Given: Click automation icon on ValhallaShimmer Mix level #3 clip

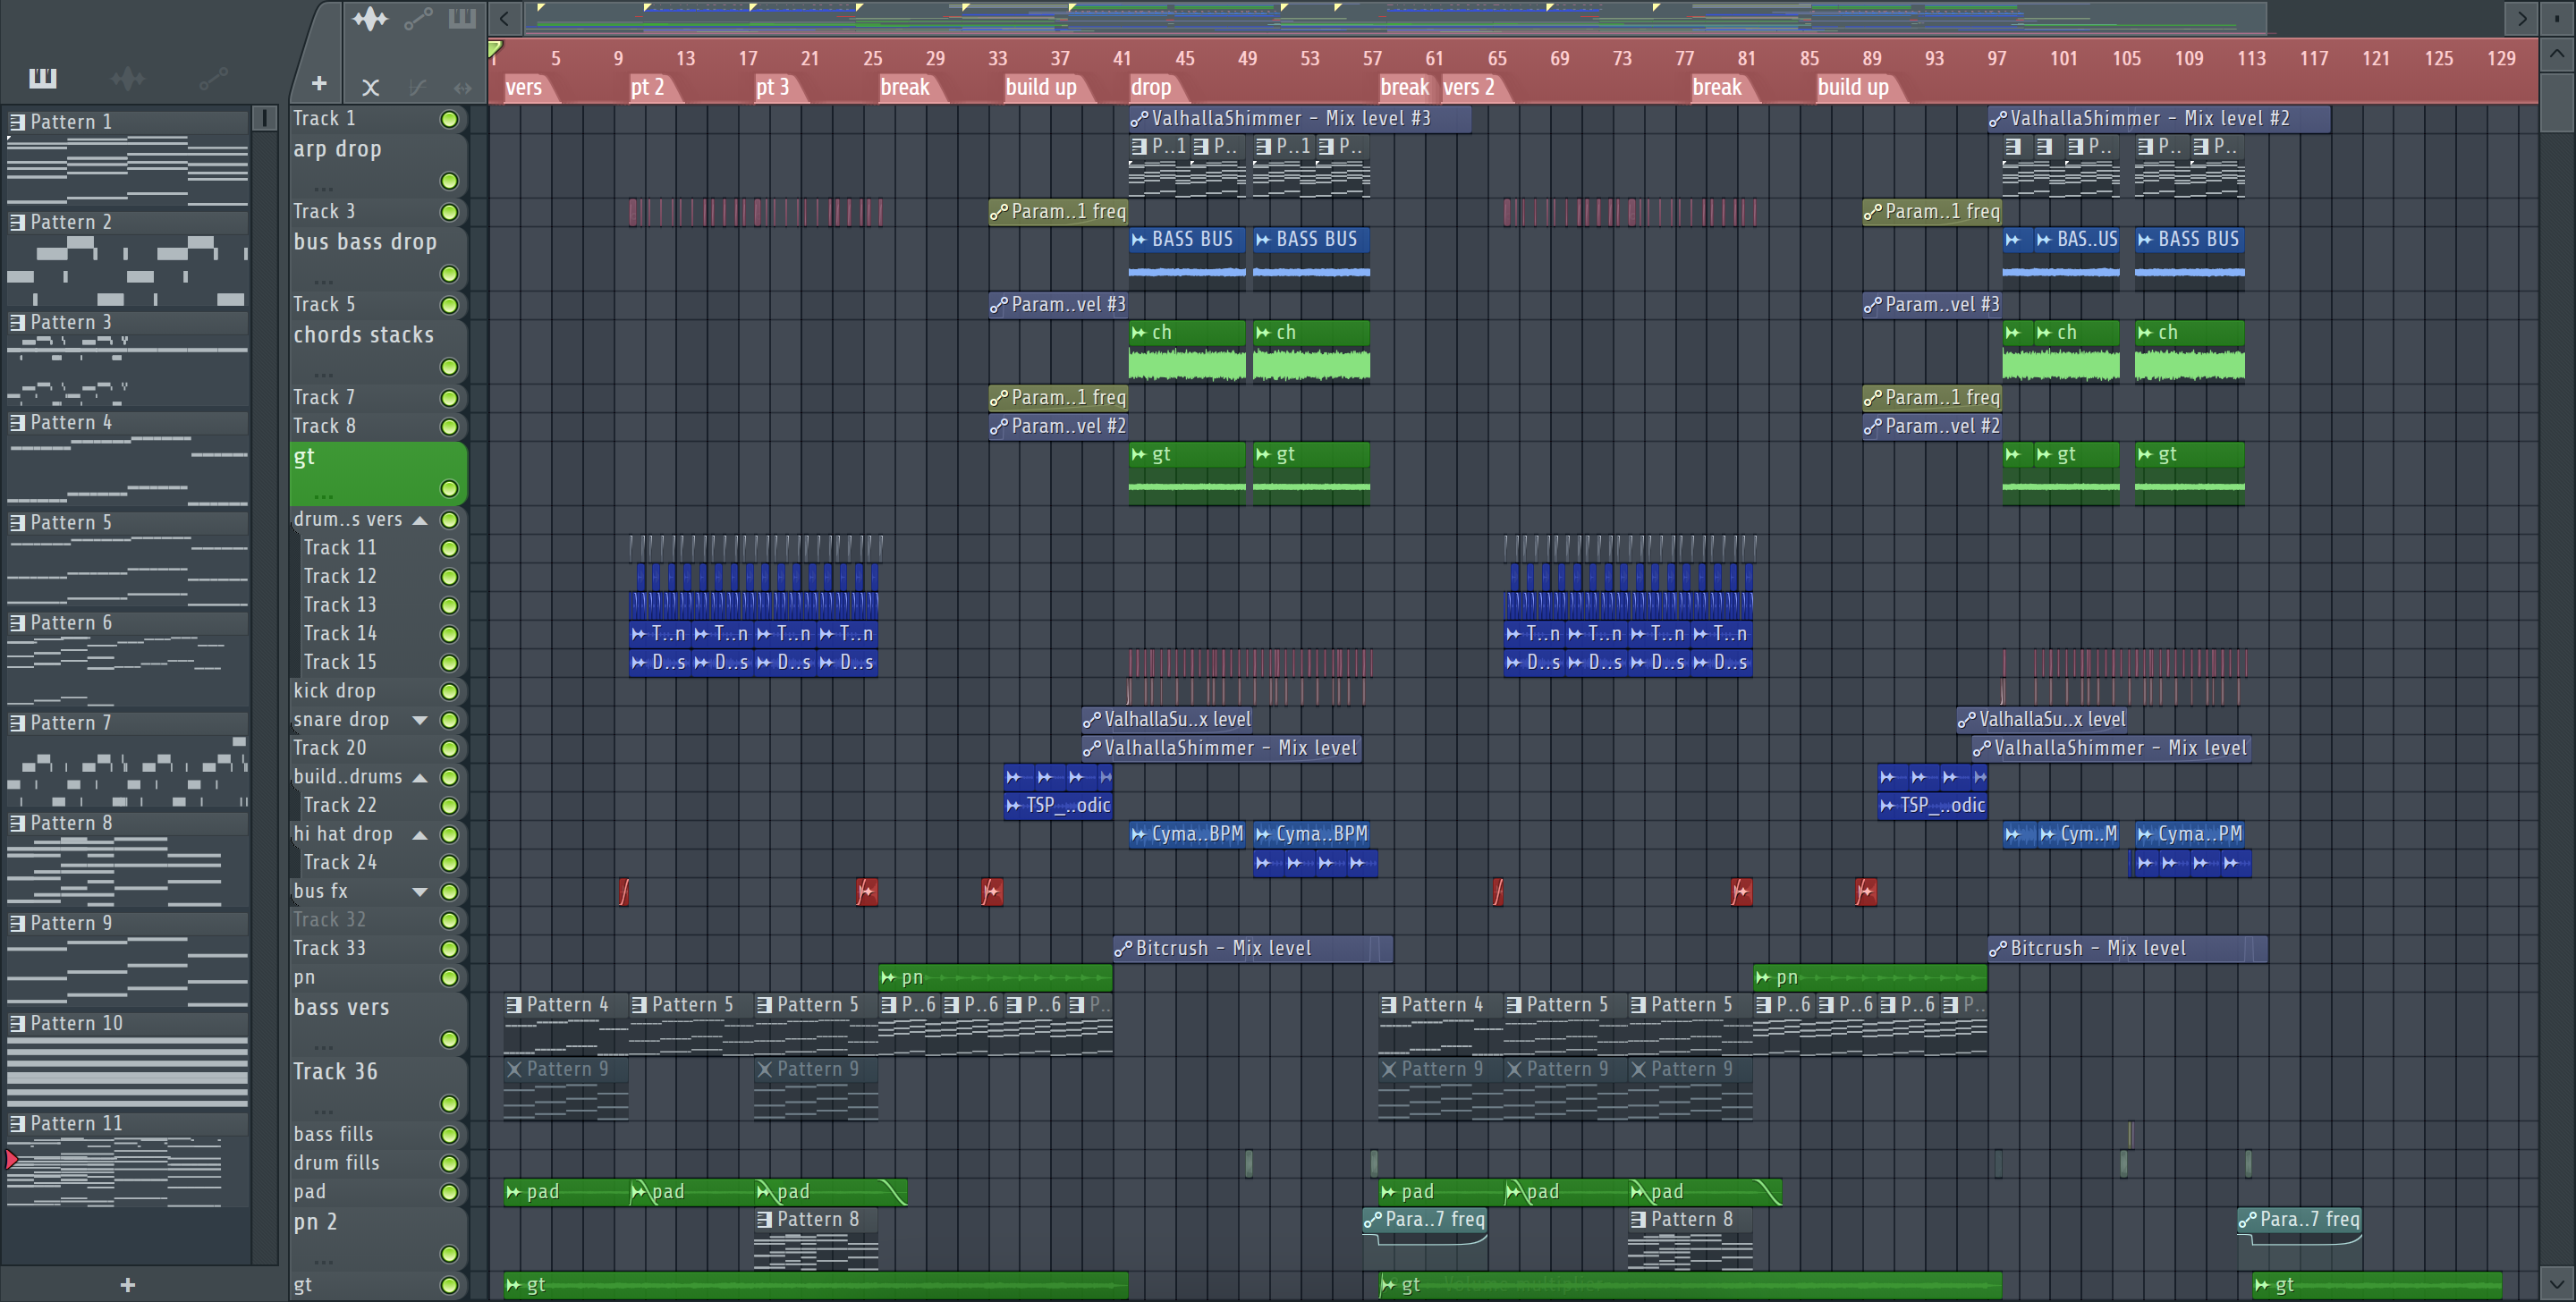Looking at the screenshot, I should click(1139, 119).
